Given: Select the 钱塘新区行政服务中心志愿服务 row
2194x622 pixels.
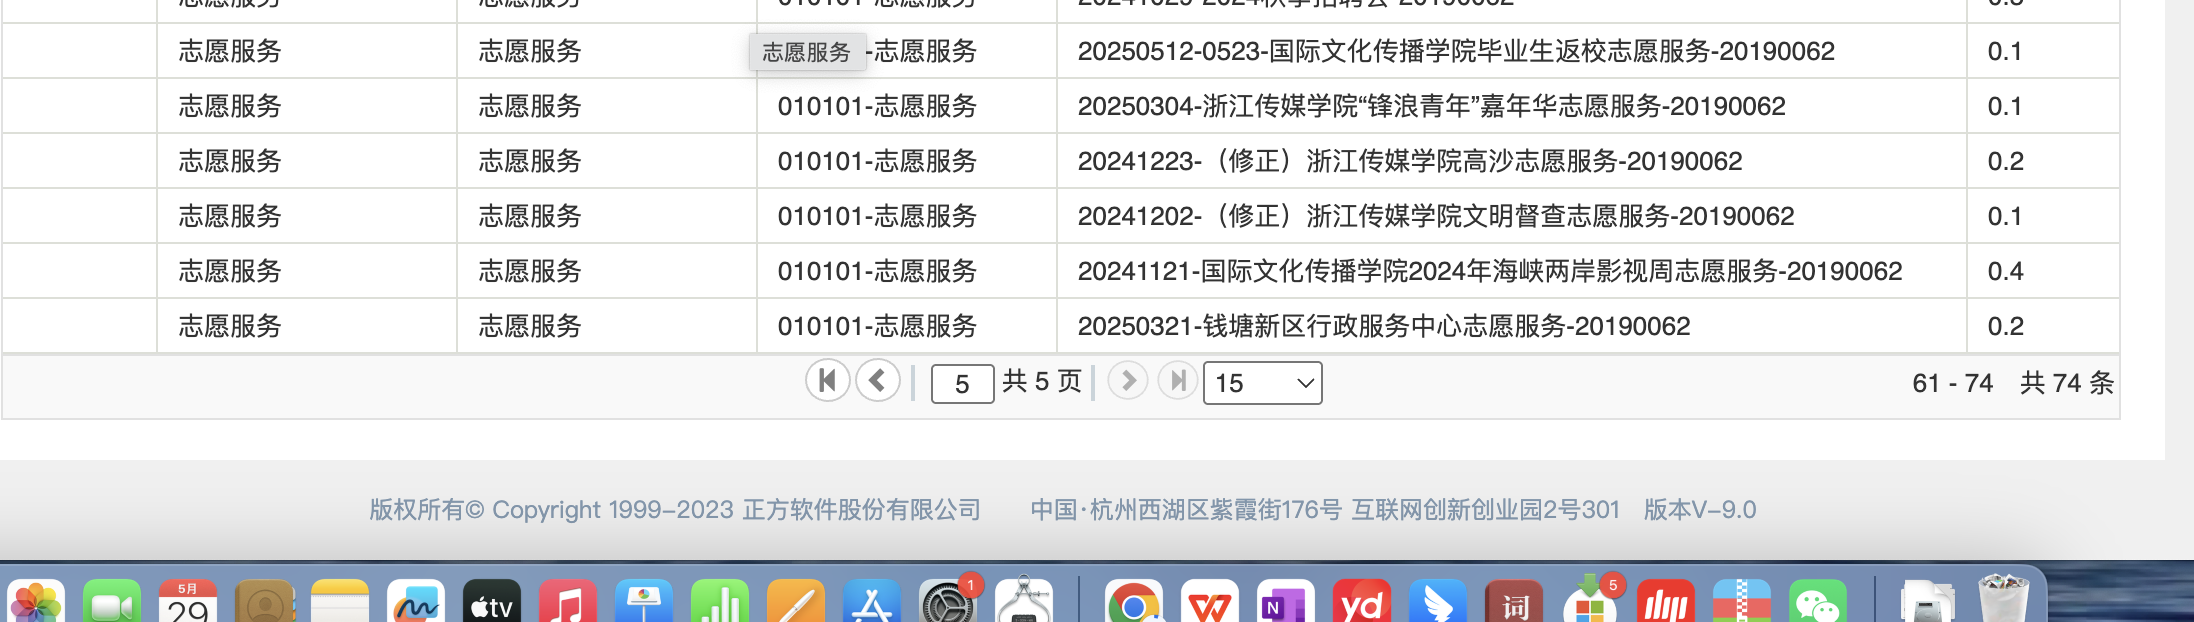Looking at the screenshot, I should [x=1383, y=326].
